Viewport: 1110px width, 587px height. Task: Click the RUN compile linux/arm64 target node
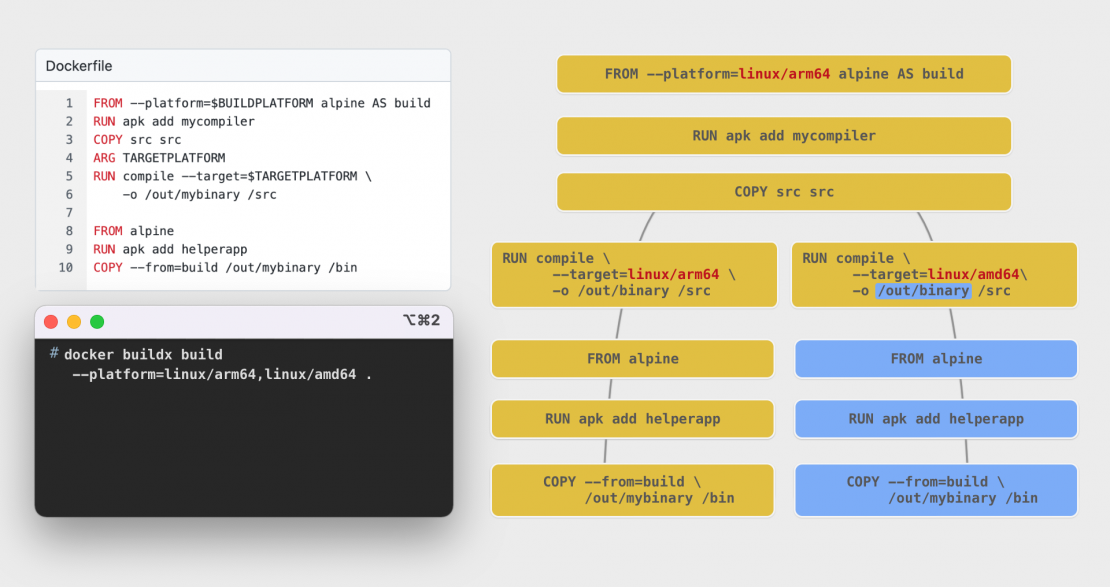click(x=633, y=274)
